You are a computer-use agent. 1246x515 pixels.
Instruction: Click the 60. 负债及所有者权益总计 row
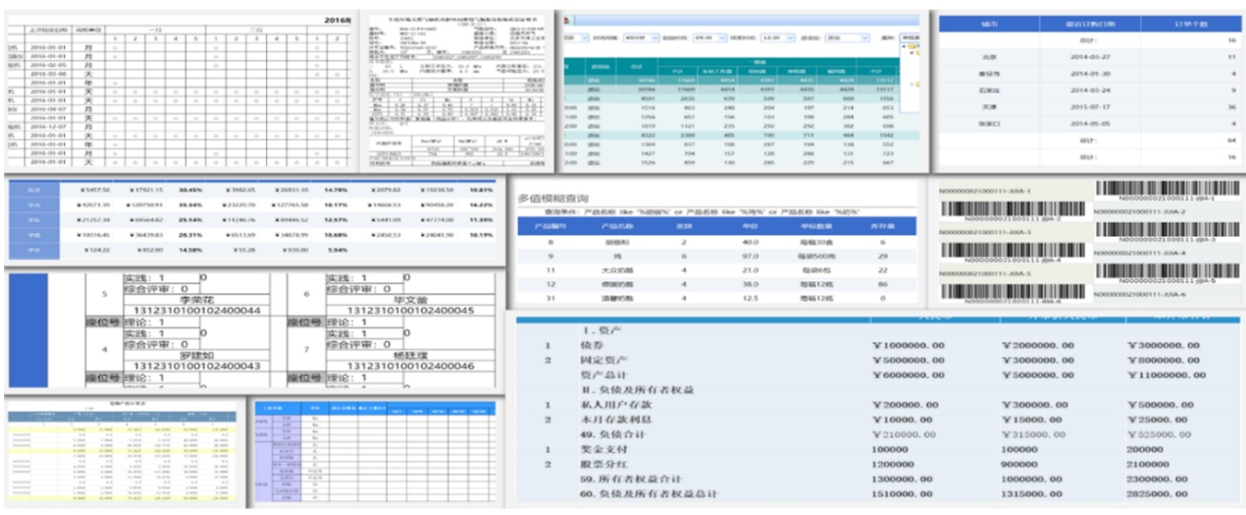point(877,494)
